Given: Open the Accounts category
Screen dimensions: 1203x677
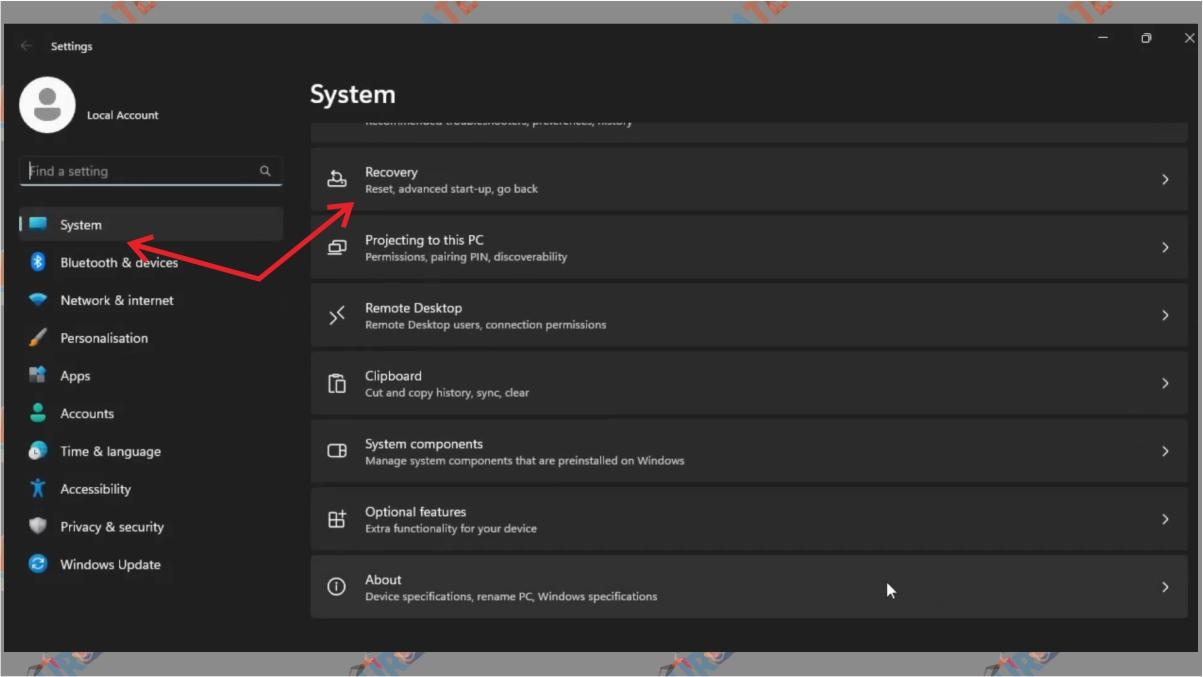Looking at the screenshot, I should [x=151, y=413].
